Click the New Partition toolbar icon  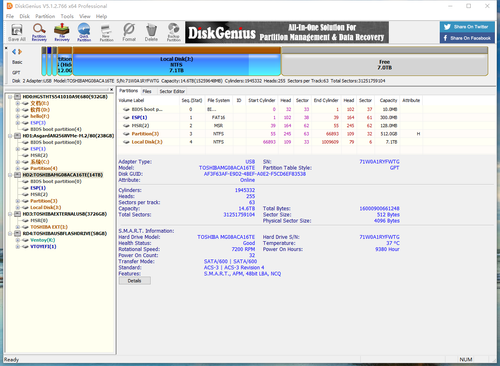[x=106, y=33]
